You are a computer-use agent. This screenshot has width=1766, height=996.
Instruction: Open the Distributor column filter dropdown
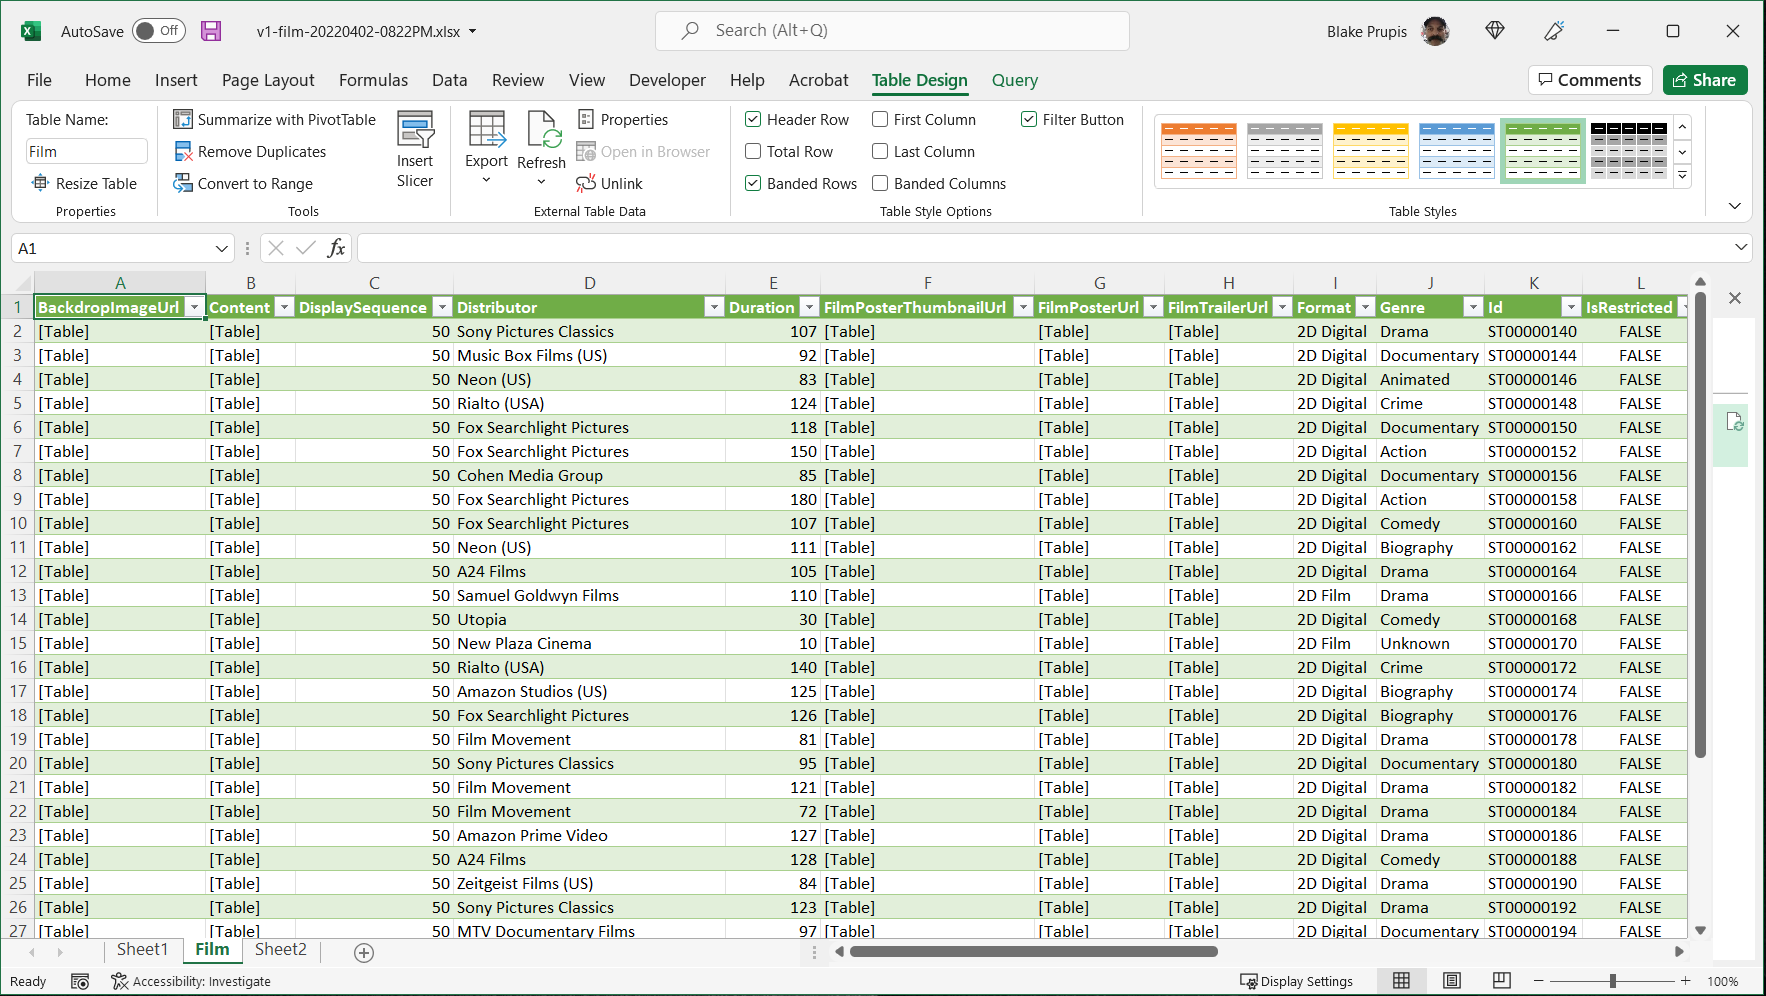coord(714,307)
